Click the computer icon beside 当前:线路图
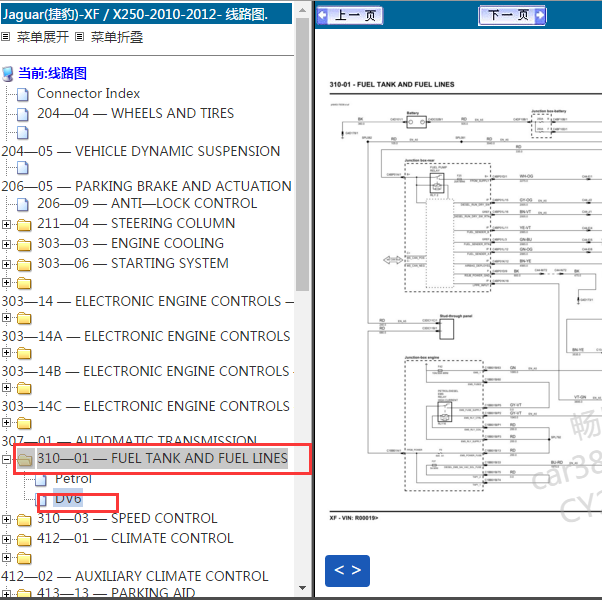602x600 pixels. point(8,74)
